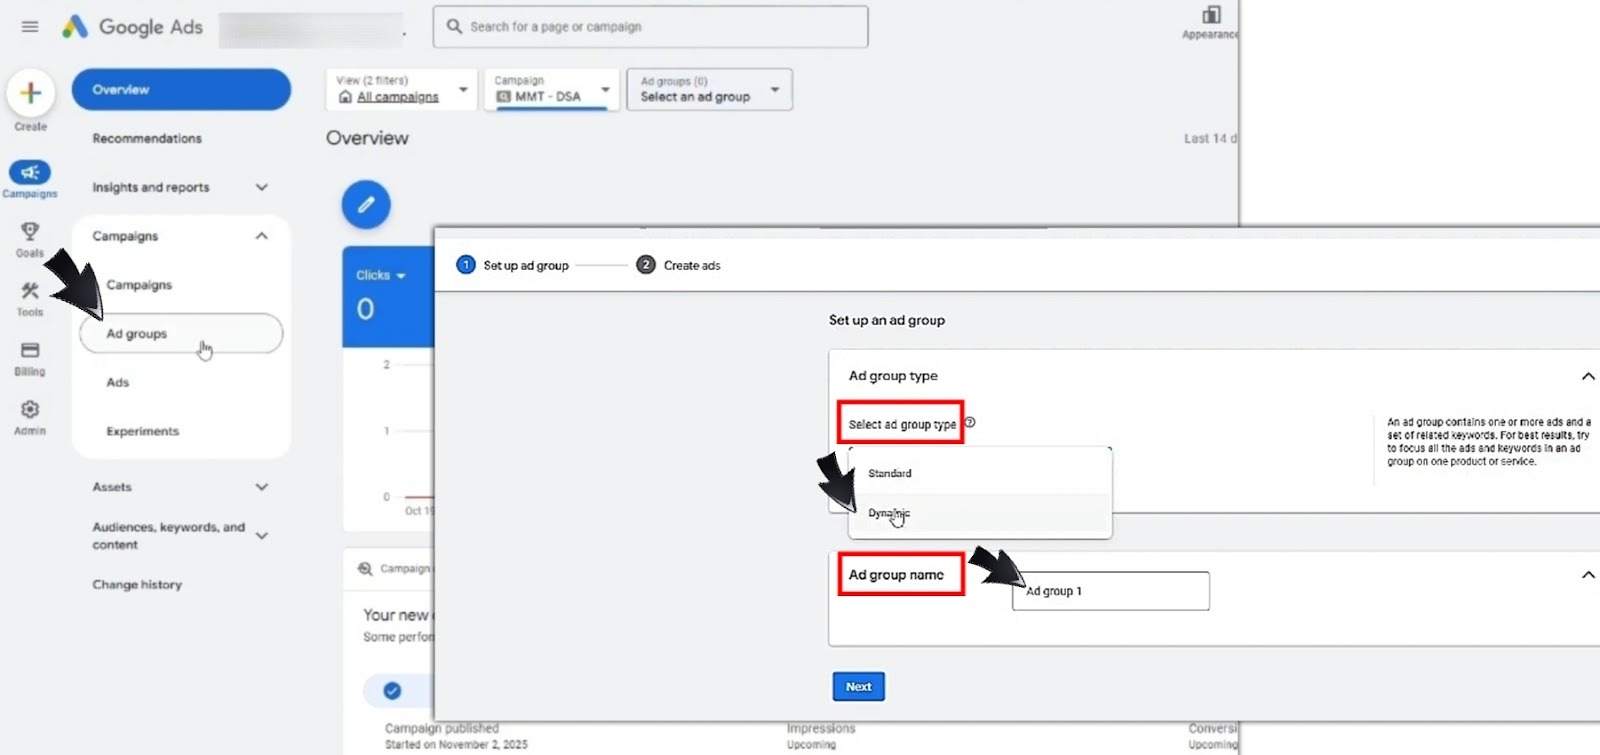The image size is (1600, 755).
Task: Open the Select an ad group dropdown
Action: click(x=709, y=90)
